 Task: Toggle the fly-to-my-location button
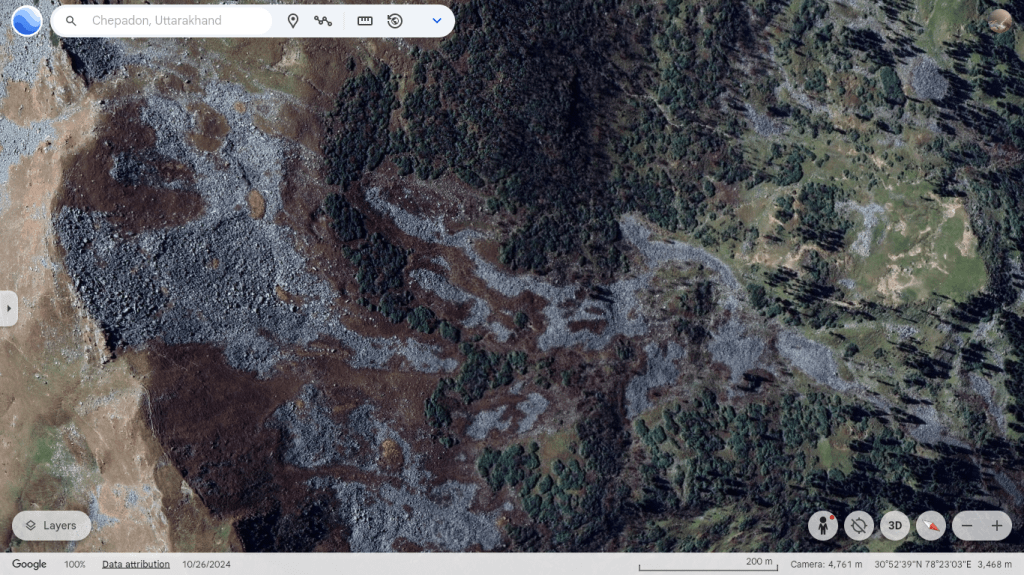point(859,525)
